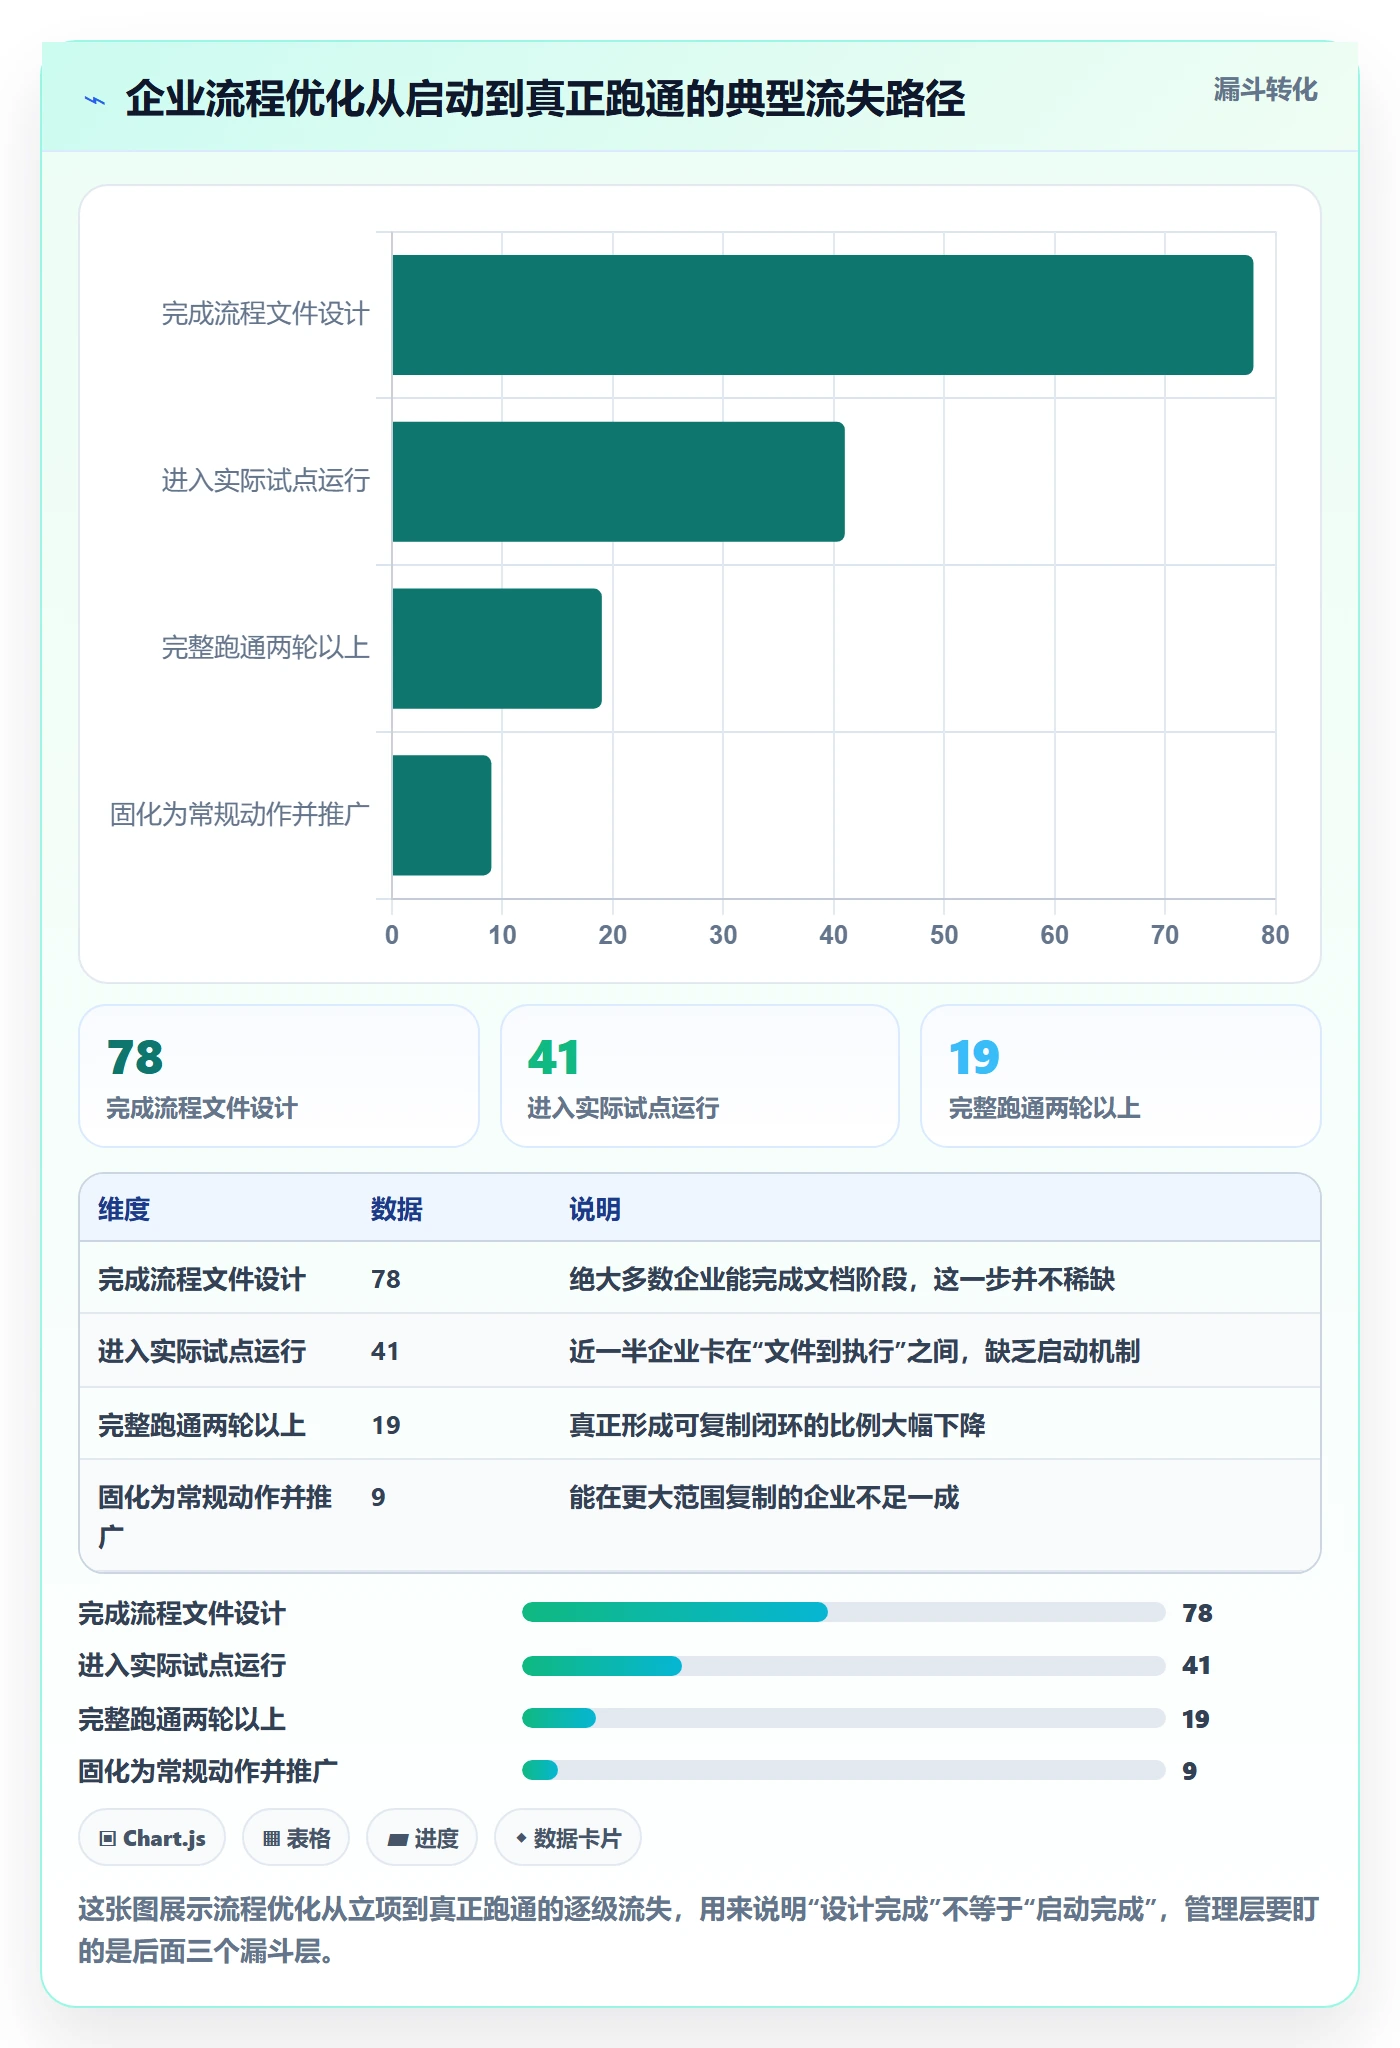Screen dimensions: 1400x2048
Task: Click the diamond icon in 数据卡片 tag
Action: [x=521, y=1838]
